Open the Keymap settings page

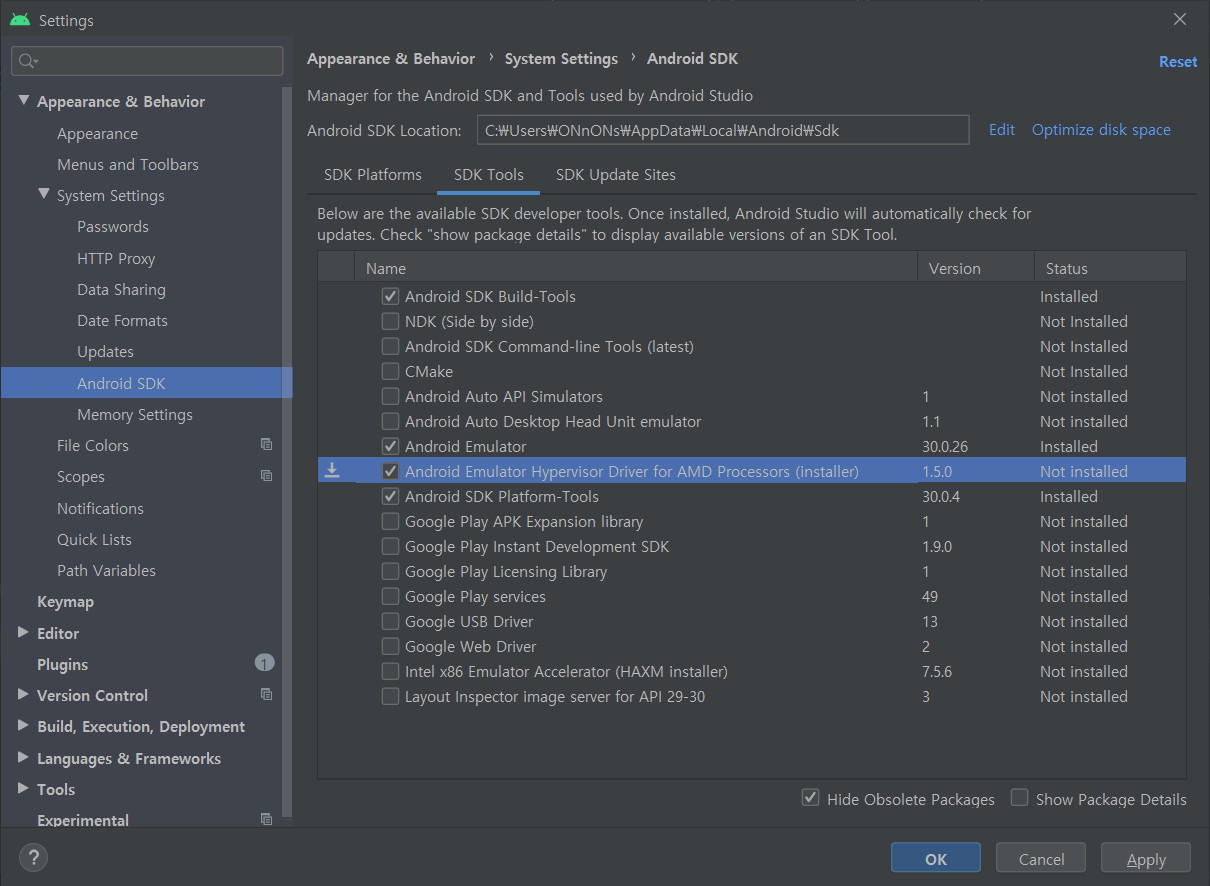click(65, 601)
